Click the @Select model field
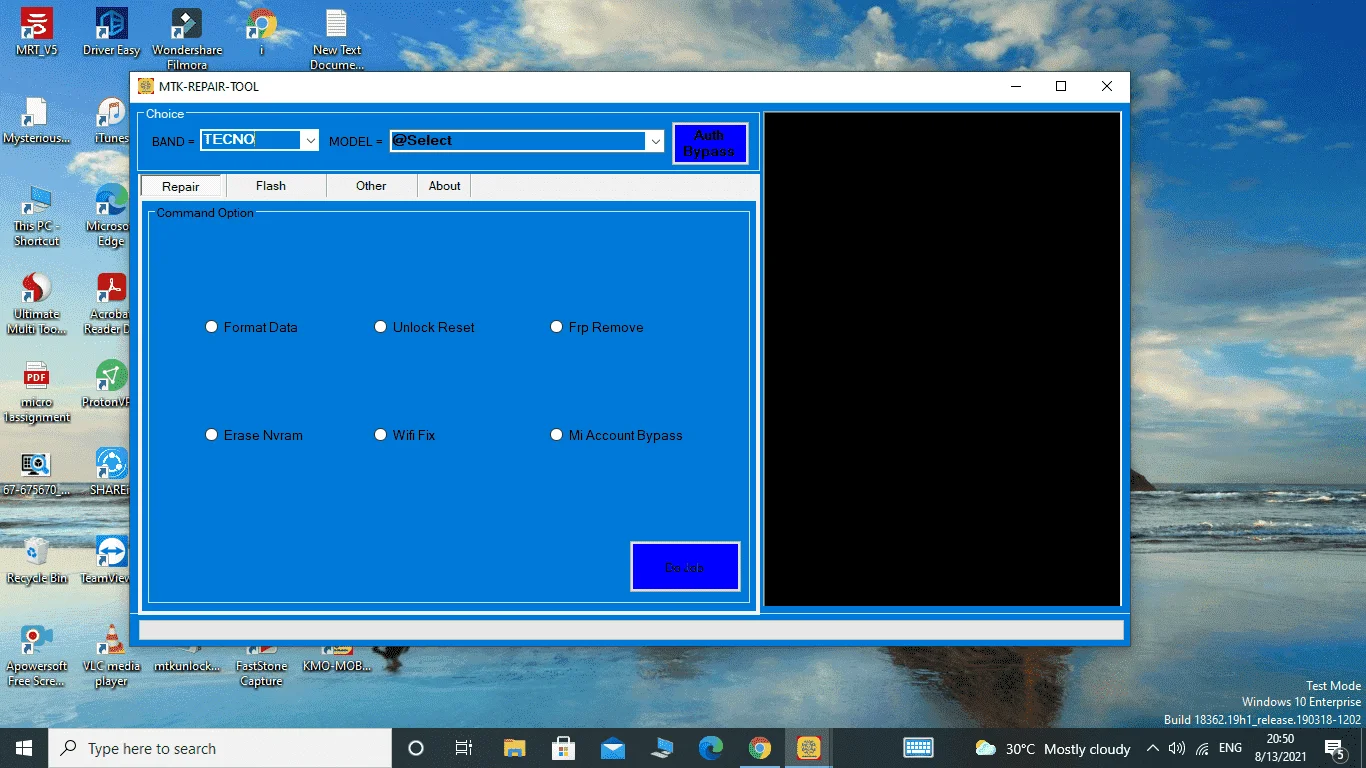This screenshot has width=1366, height=768. tap(518, 141)
